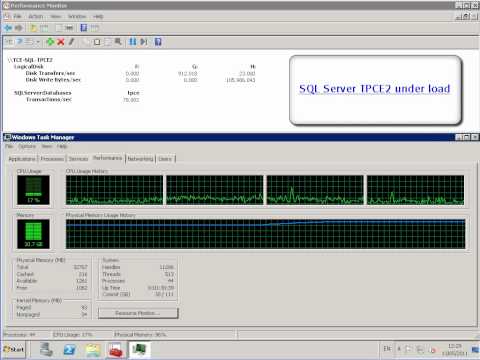
Task: Open Options menu in Windows Task Manager
Action: (x=27, y=146)
